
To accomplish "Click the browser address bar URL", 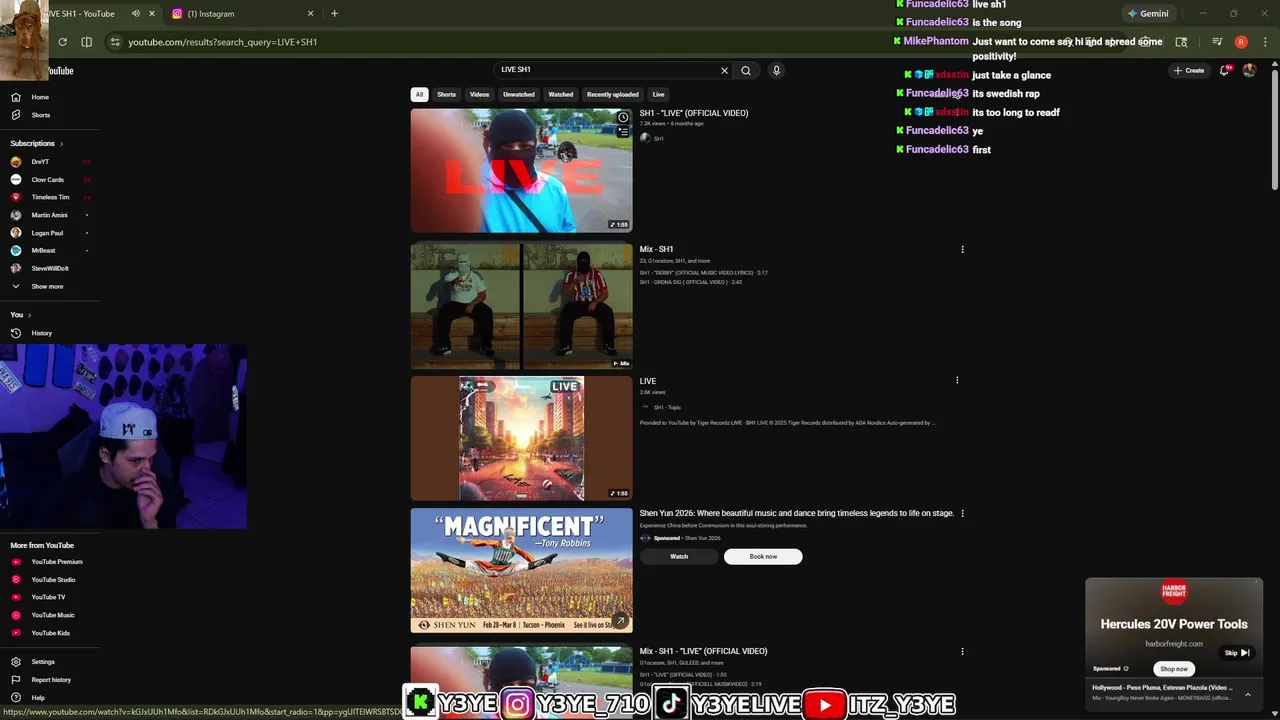I will (x=223, y=42).
